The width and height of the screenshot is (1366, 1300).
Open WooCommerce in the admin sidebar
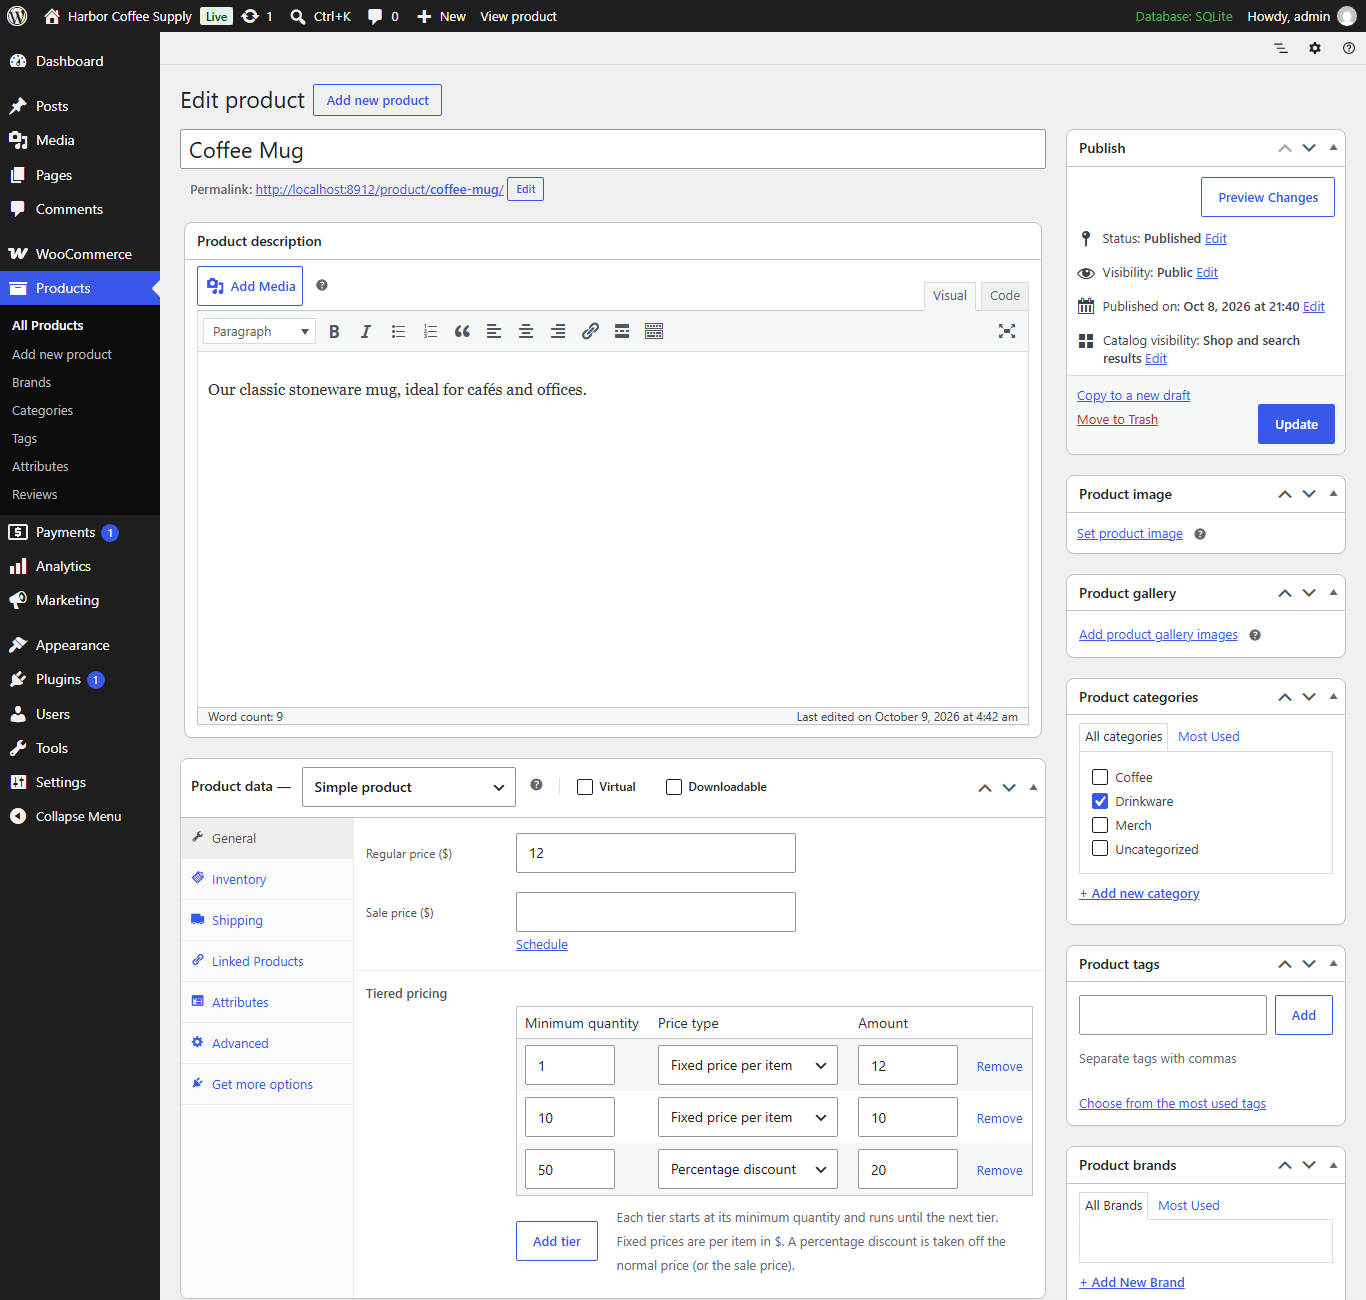80,254
